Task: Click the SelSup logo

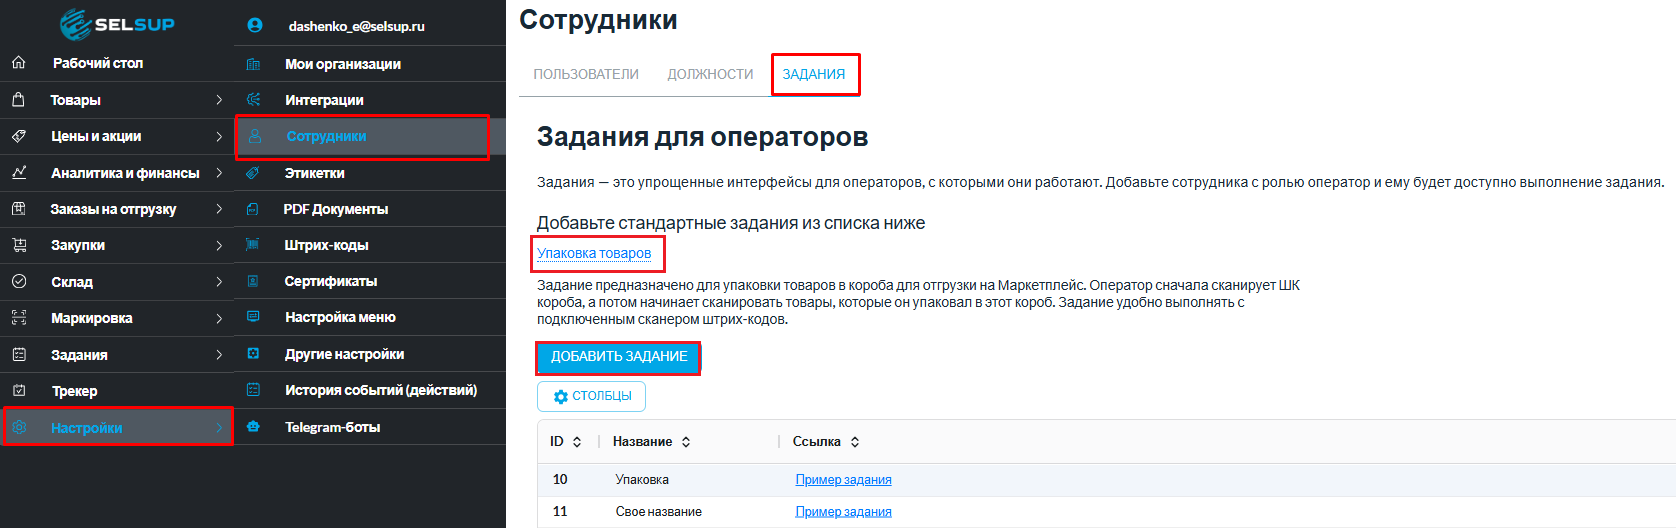Action: pos(117,24)
